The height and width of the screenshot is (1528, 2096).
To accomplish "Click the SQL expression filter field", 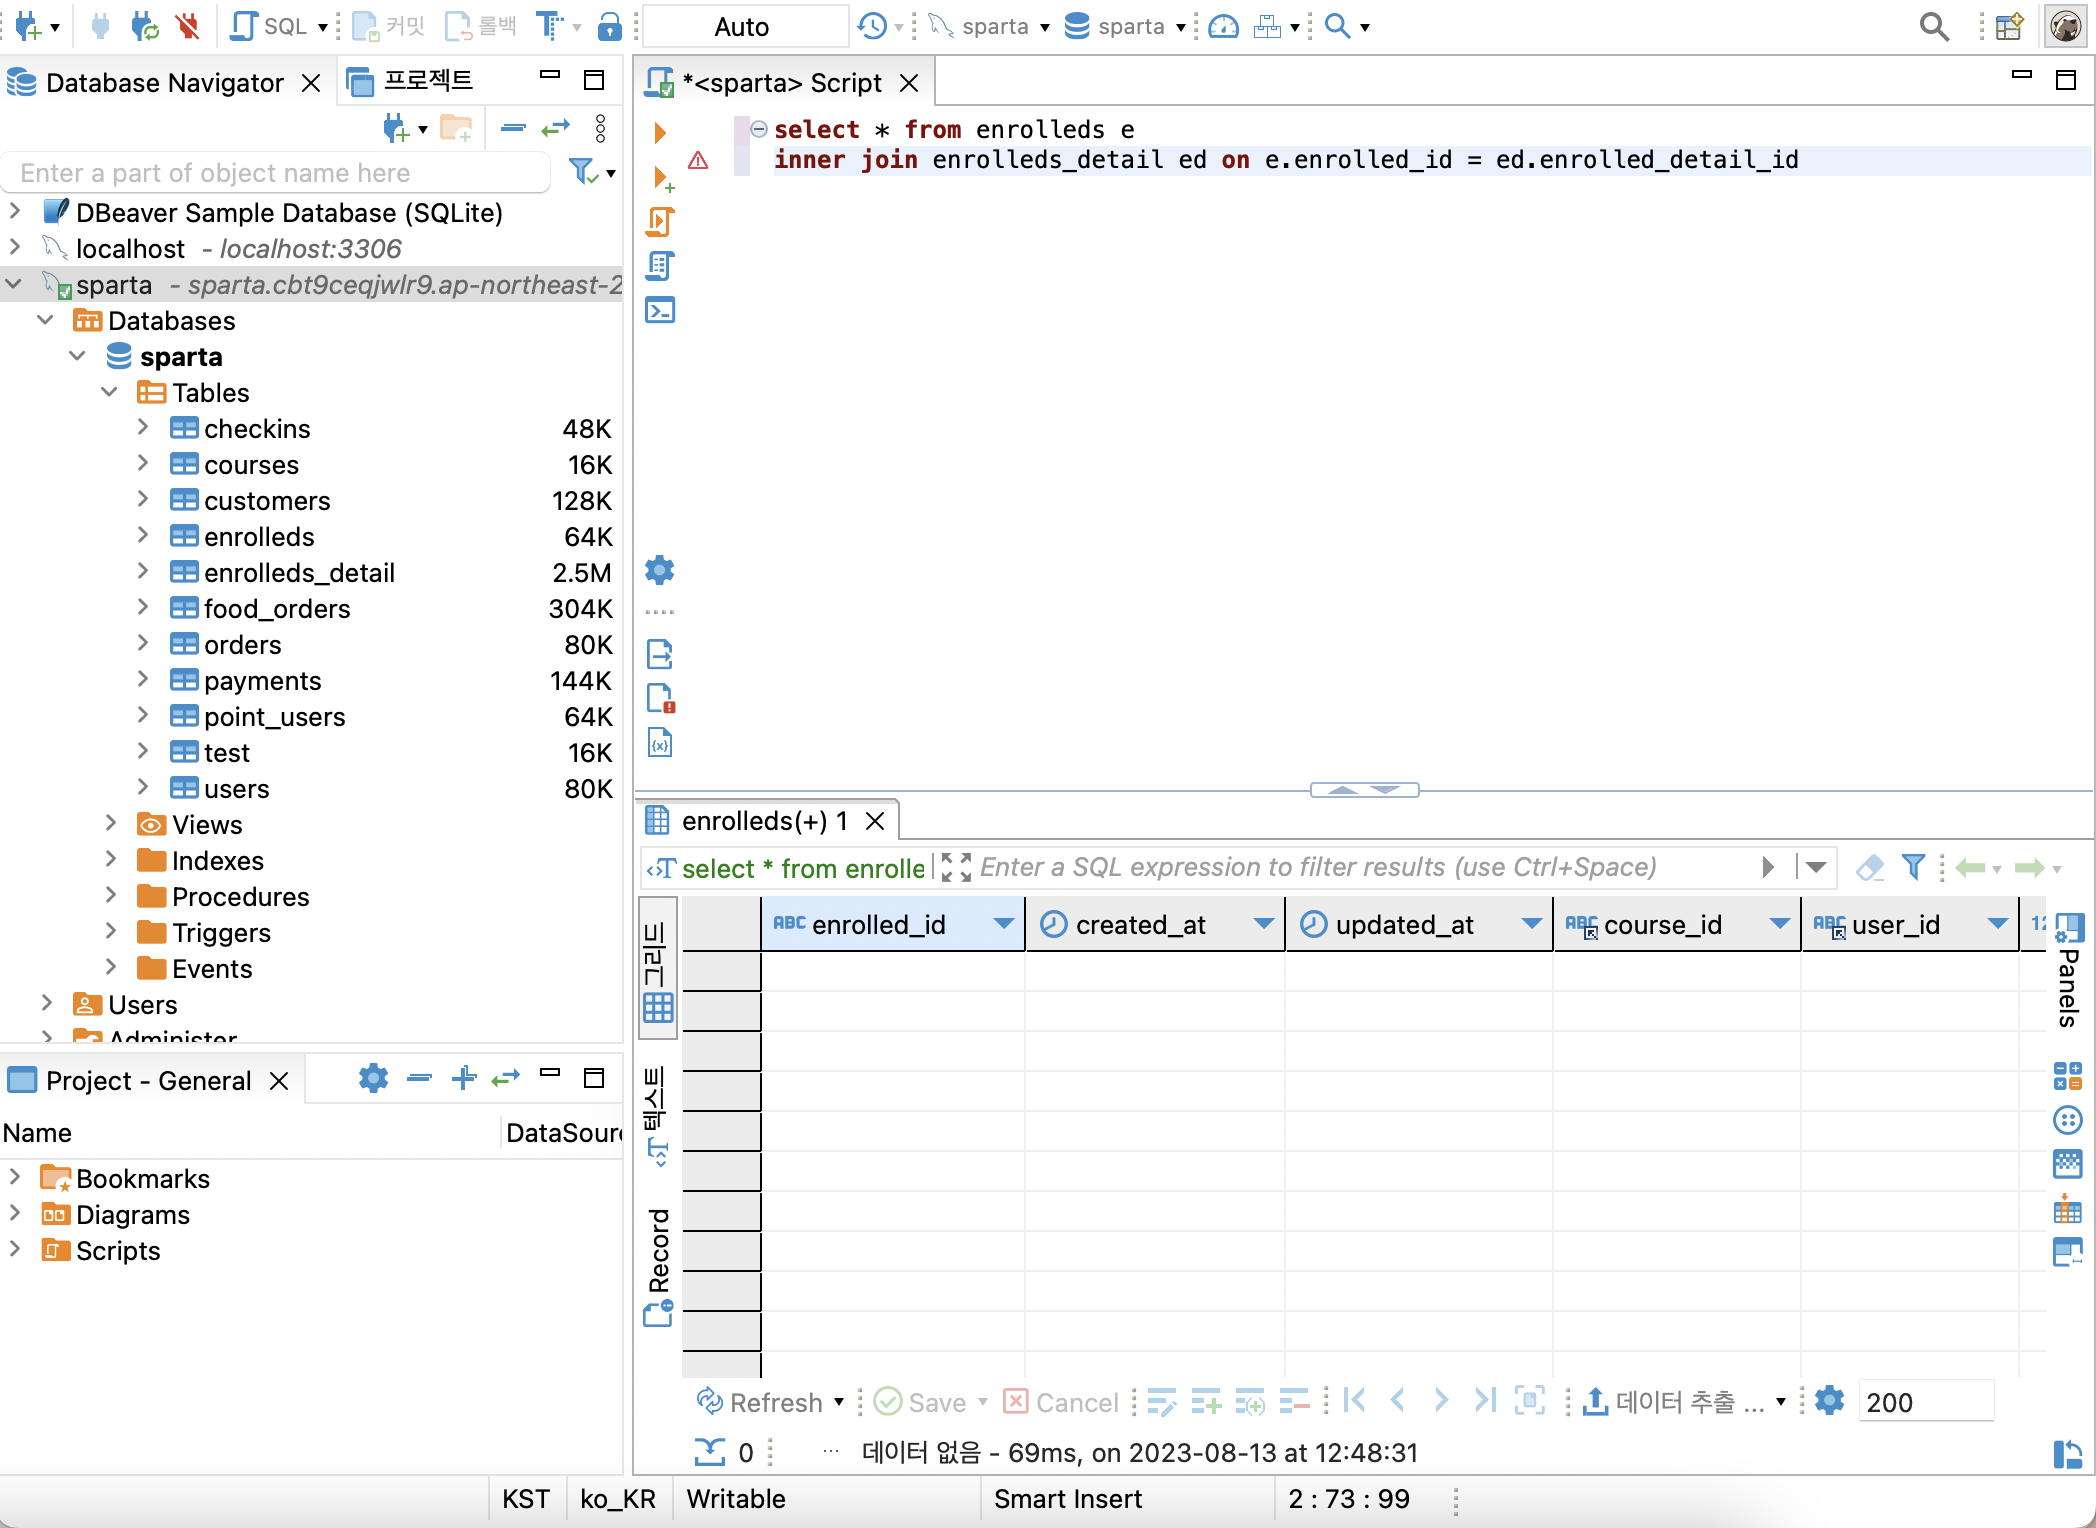I will [x=1368, y=867].
